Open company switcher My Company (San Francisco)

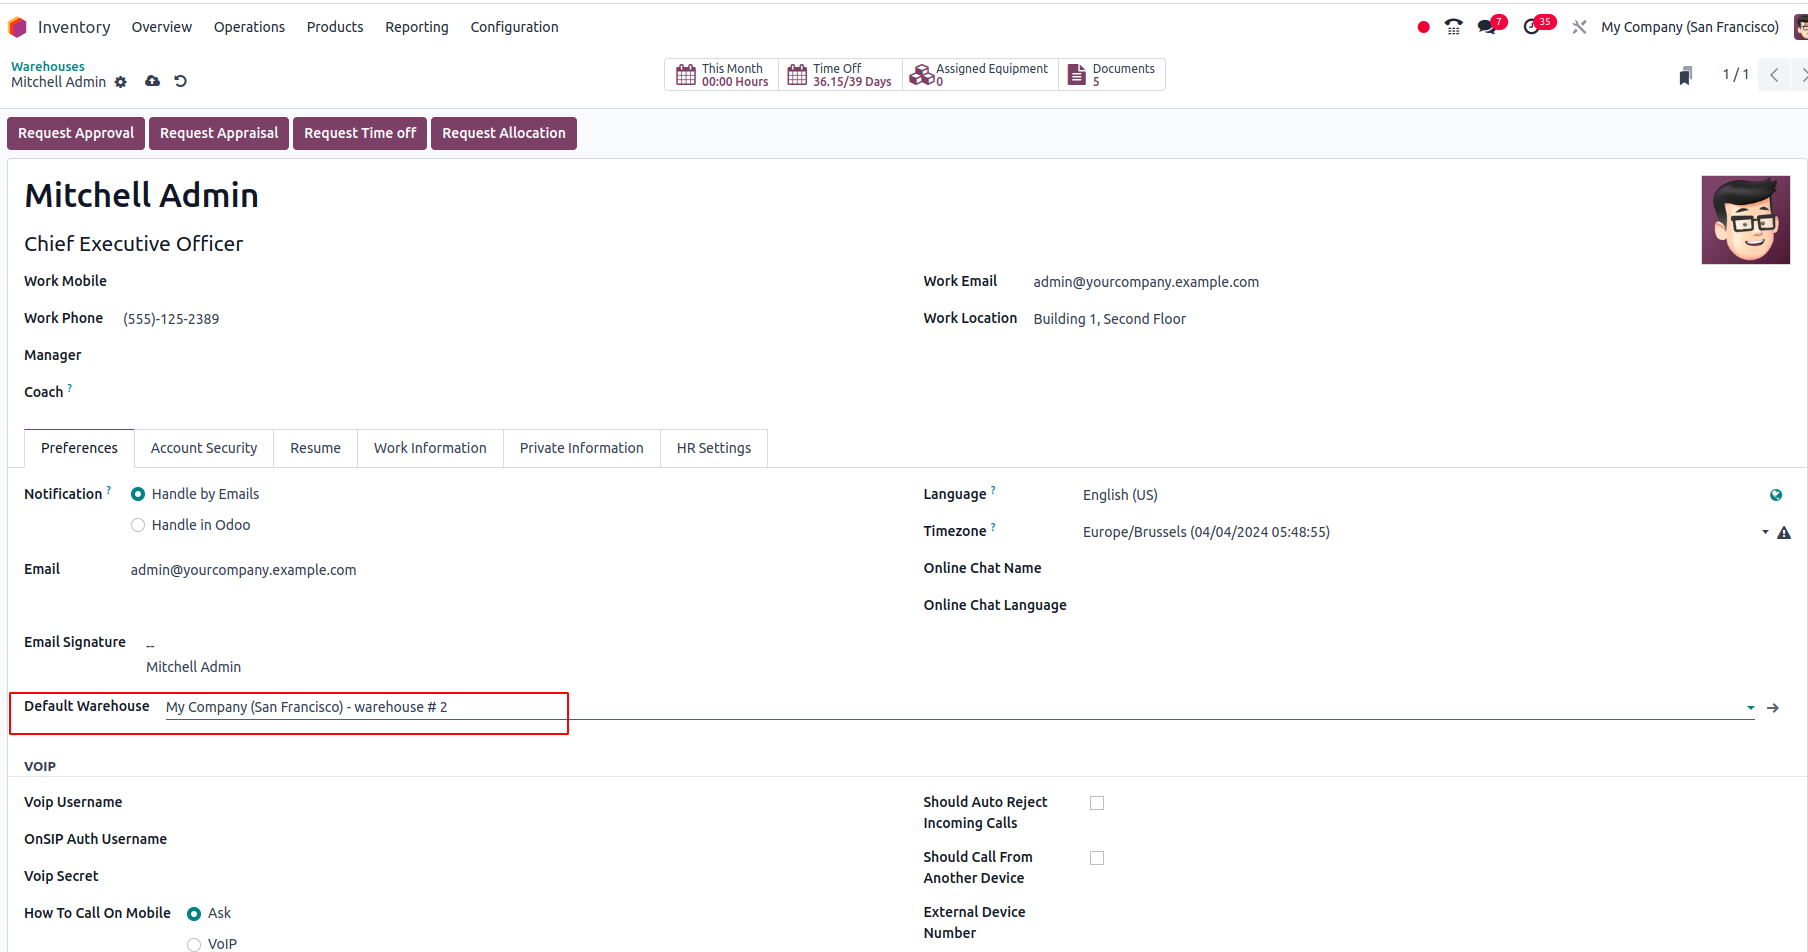[1690, 27]
